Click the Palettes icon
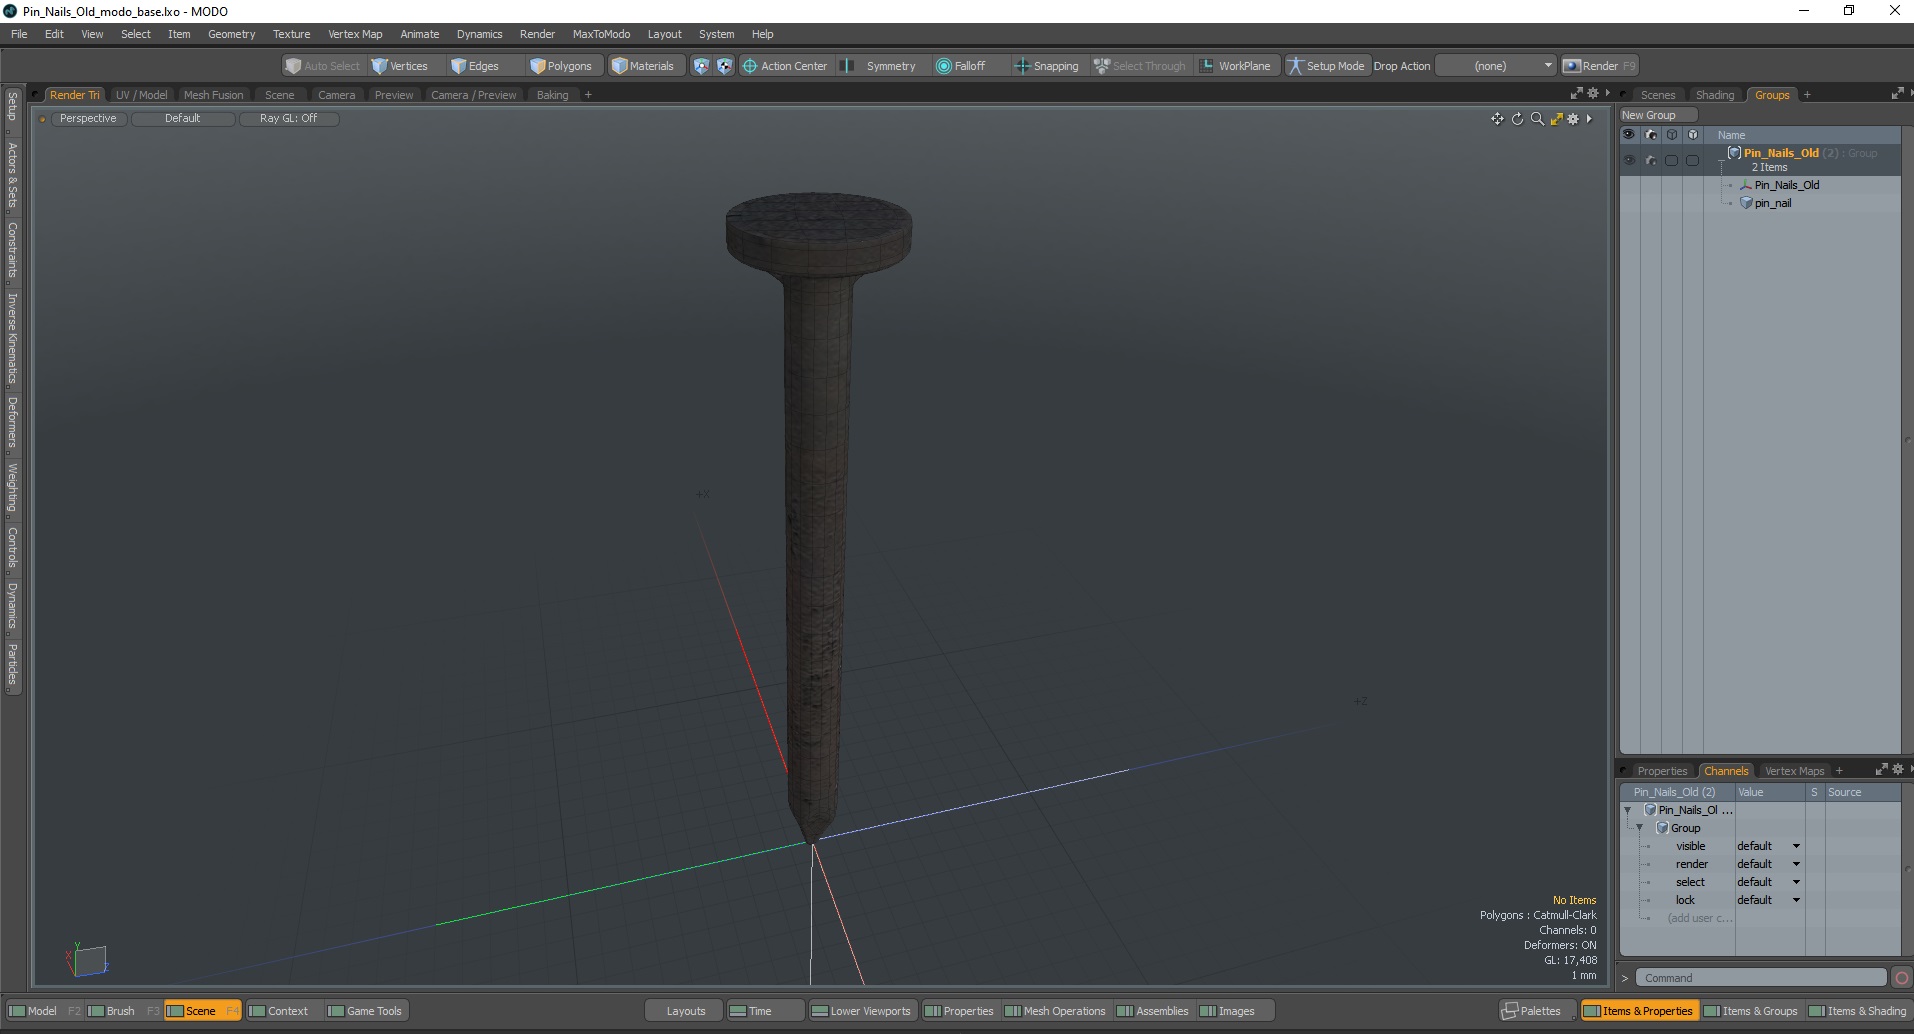 (x=1510, y=1011)
